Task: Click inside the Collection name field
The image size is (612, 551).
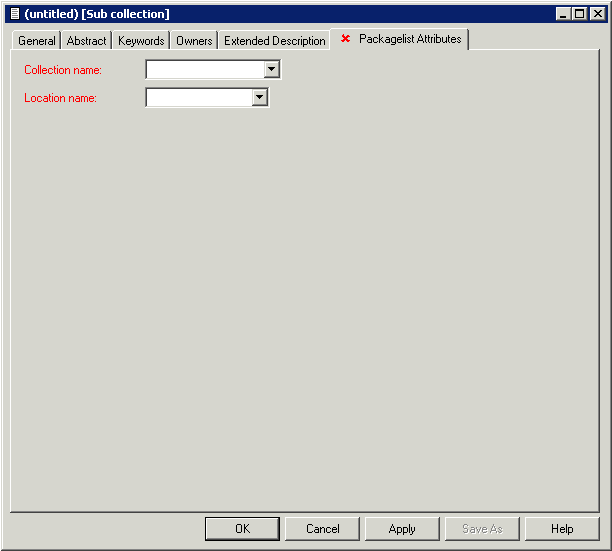Action: tap(205, 70)
